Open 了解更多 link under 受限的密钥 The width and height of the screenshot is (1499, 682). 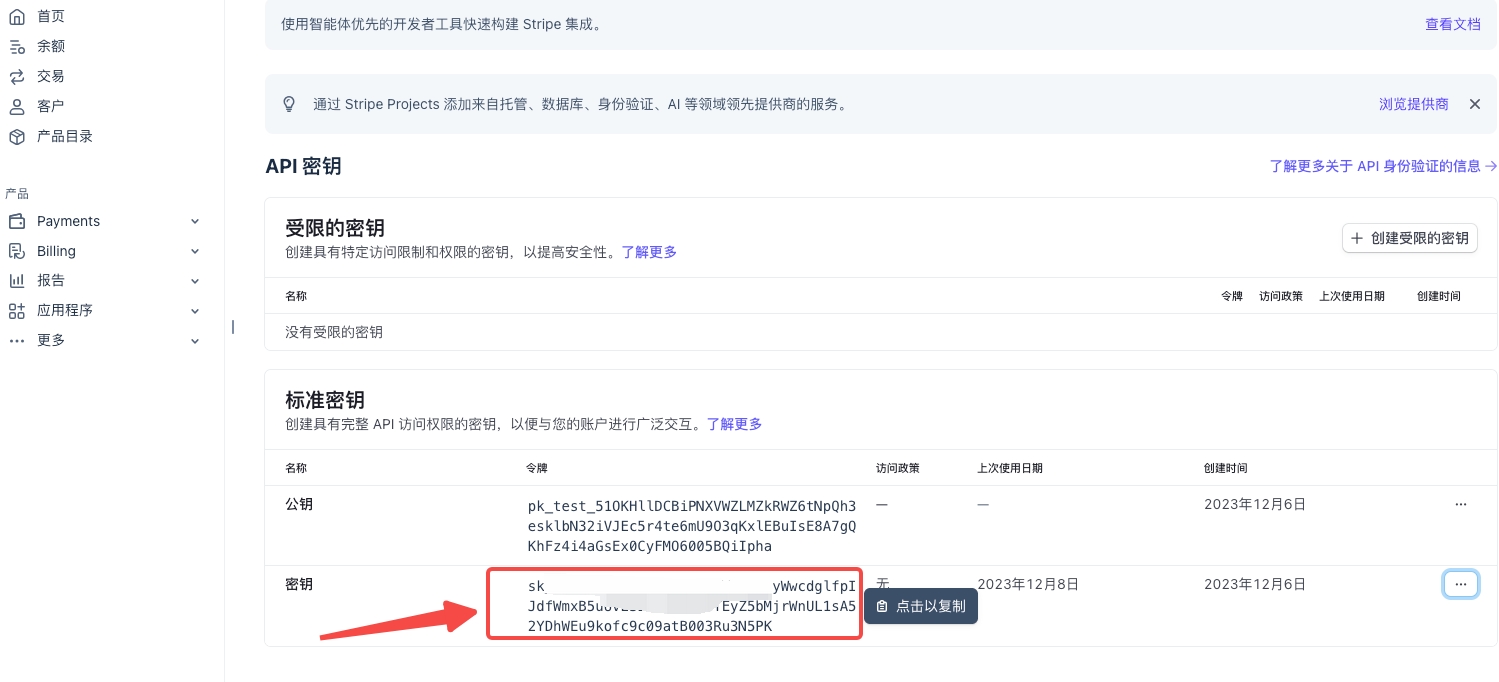point(649,252)
